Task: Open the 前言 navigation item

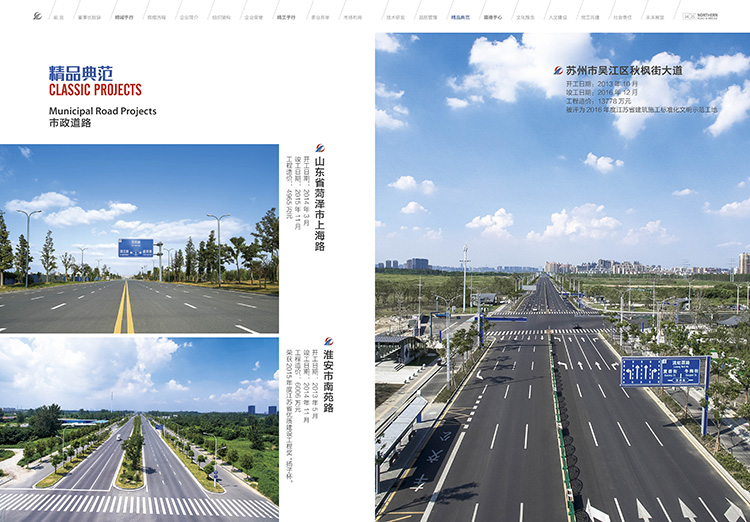Action: [58, 18]
